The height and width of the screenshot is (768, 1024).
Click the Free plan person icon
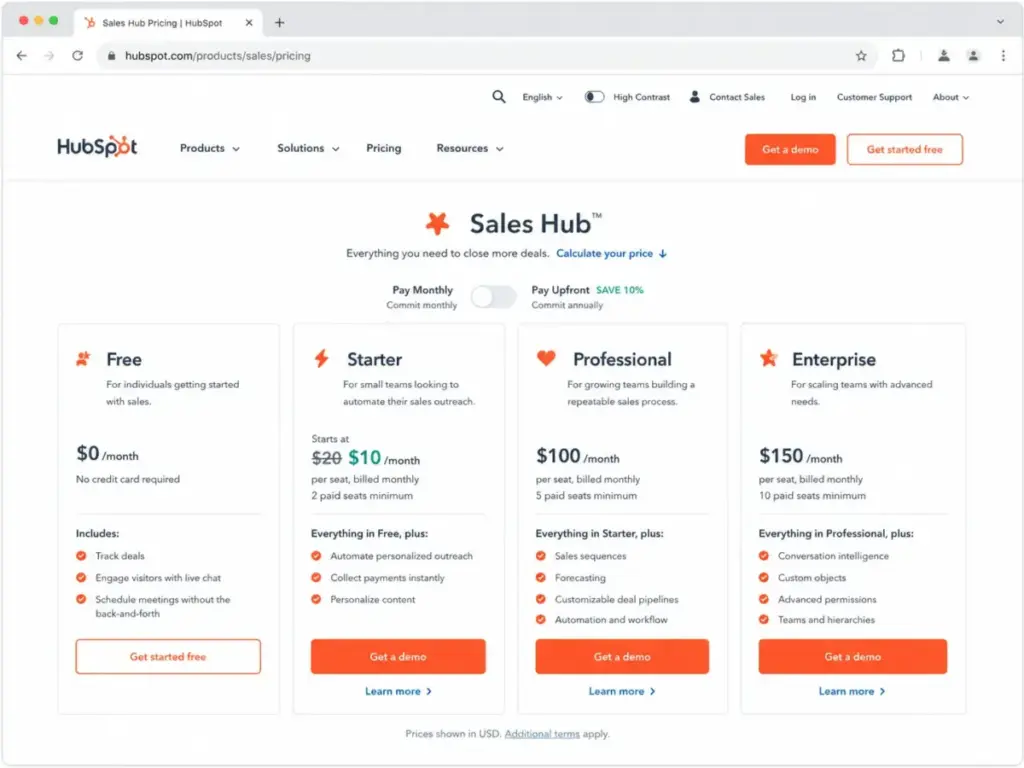pos(83,359)
